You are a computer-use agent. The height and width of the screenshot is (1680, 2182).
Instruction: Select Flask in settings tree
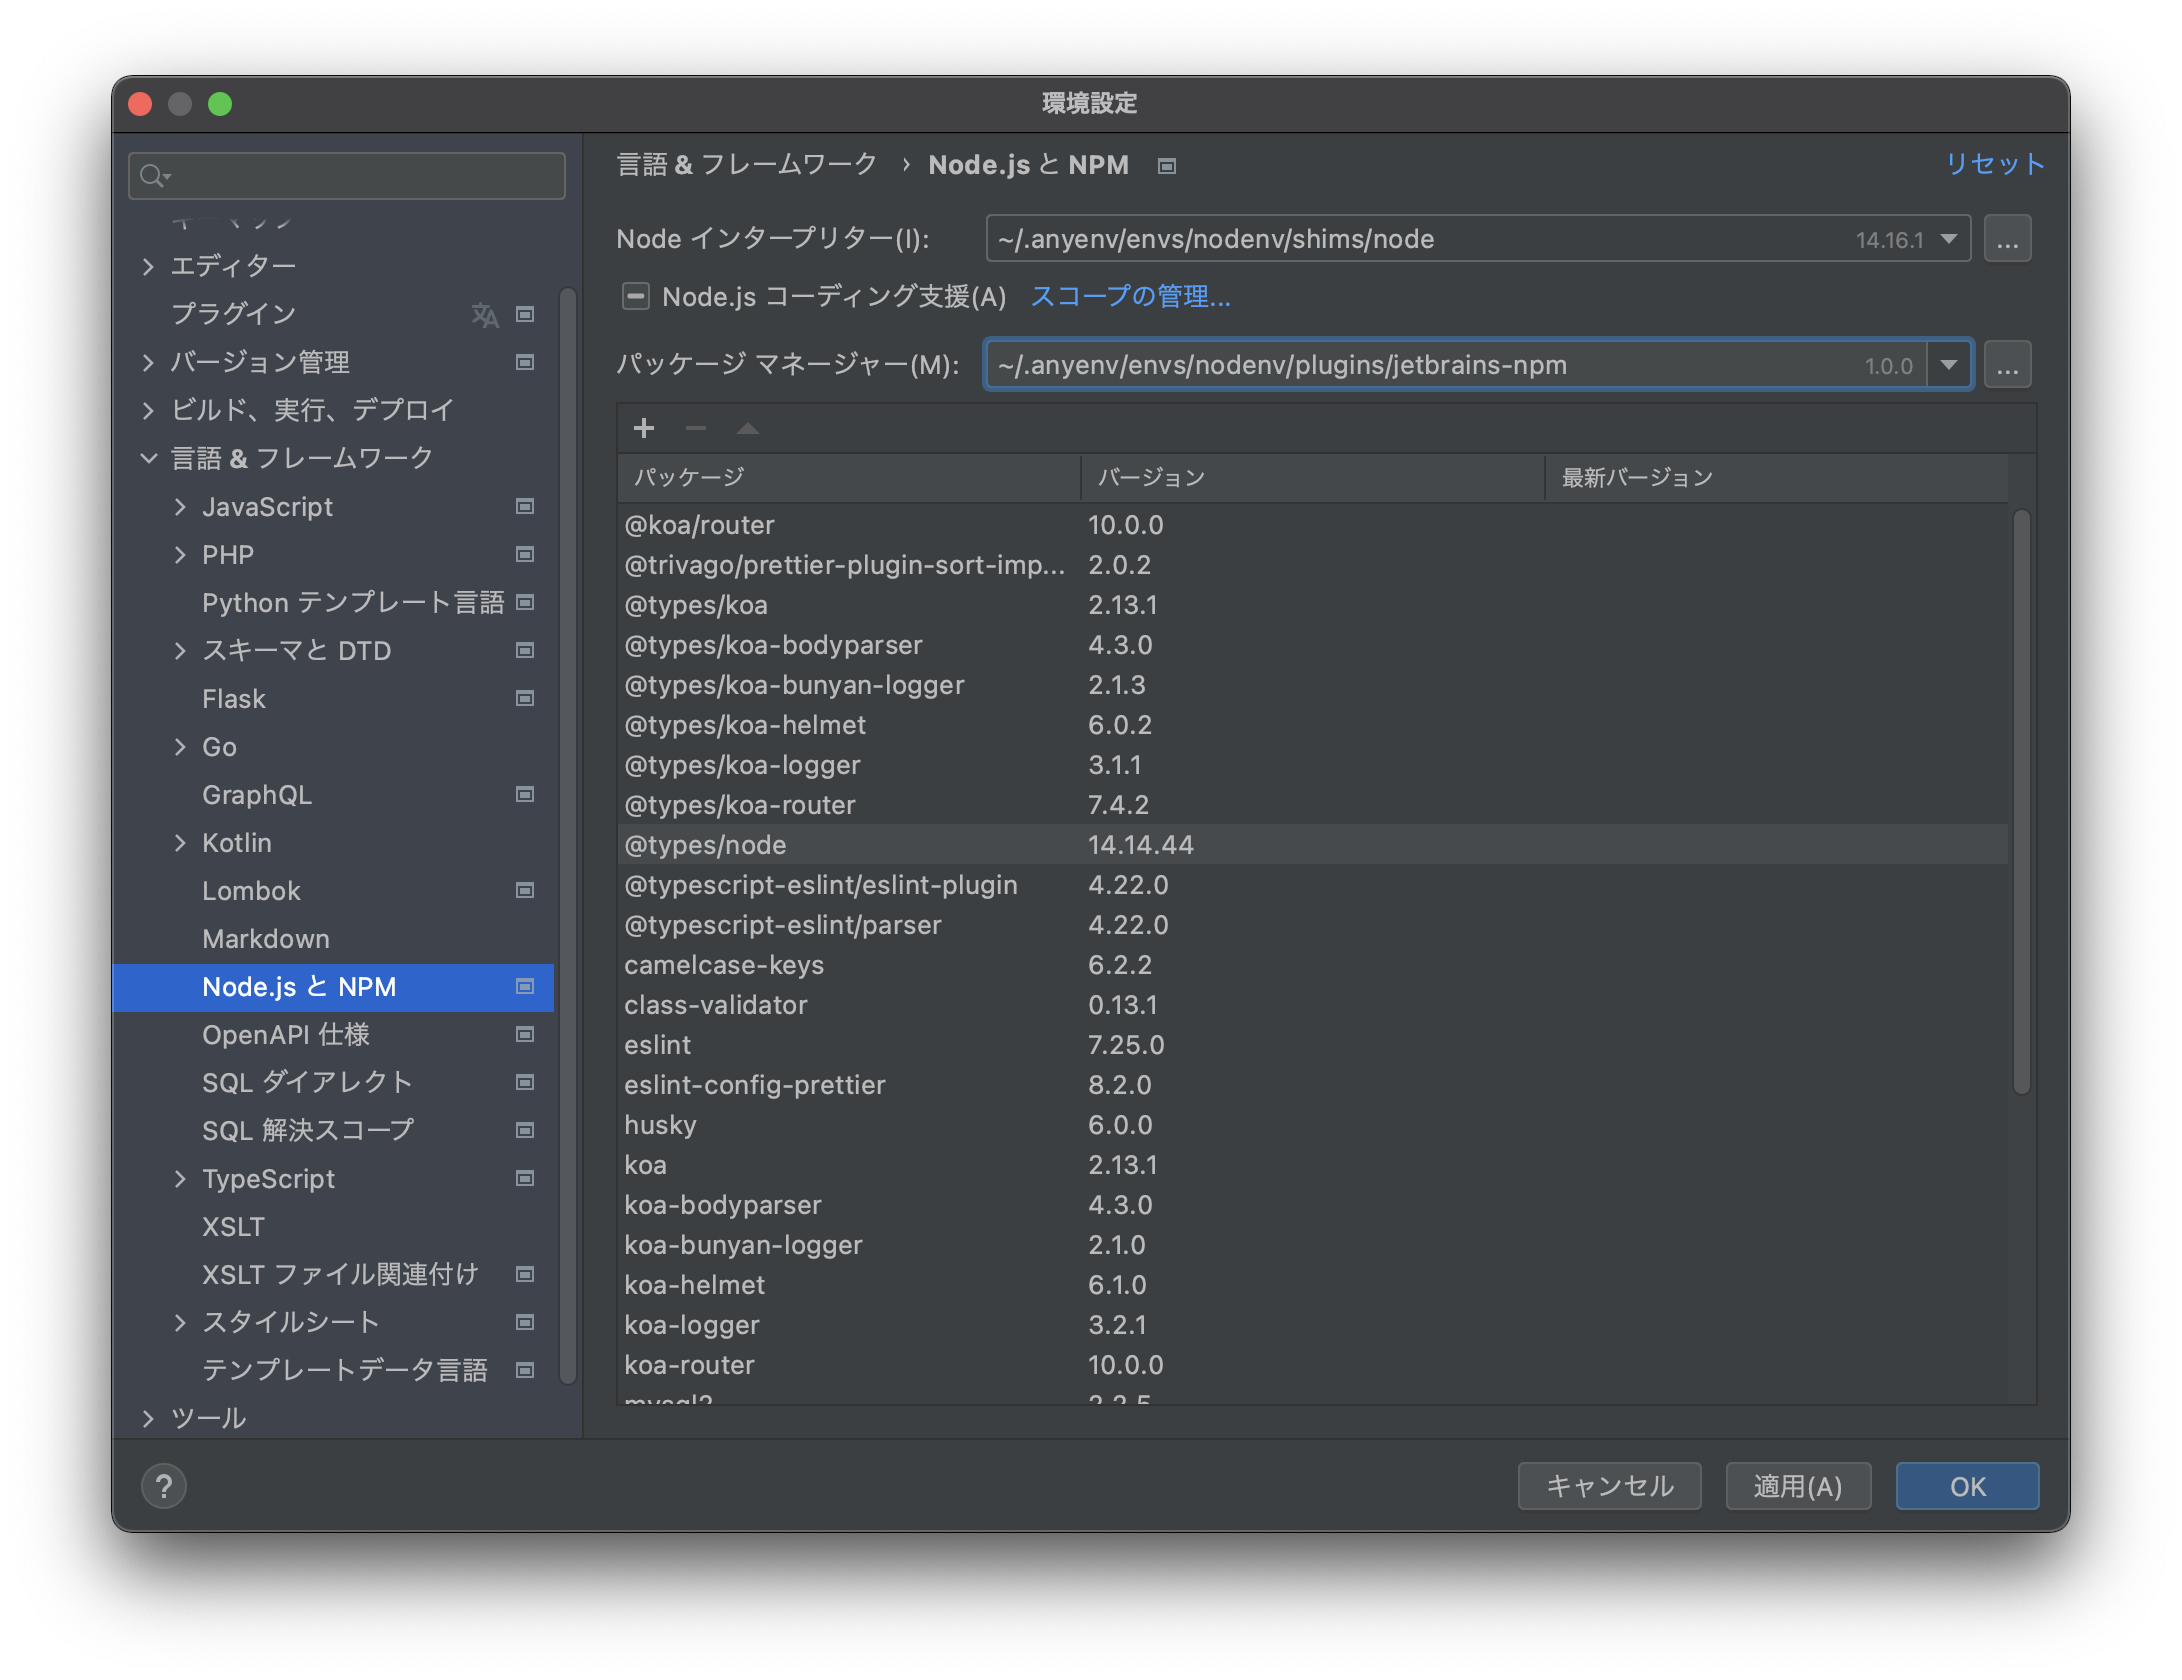point(333,699)
